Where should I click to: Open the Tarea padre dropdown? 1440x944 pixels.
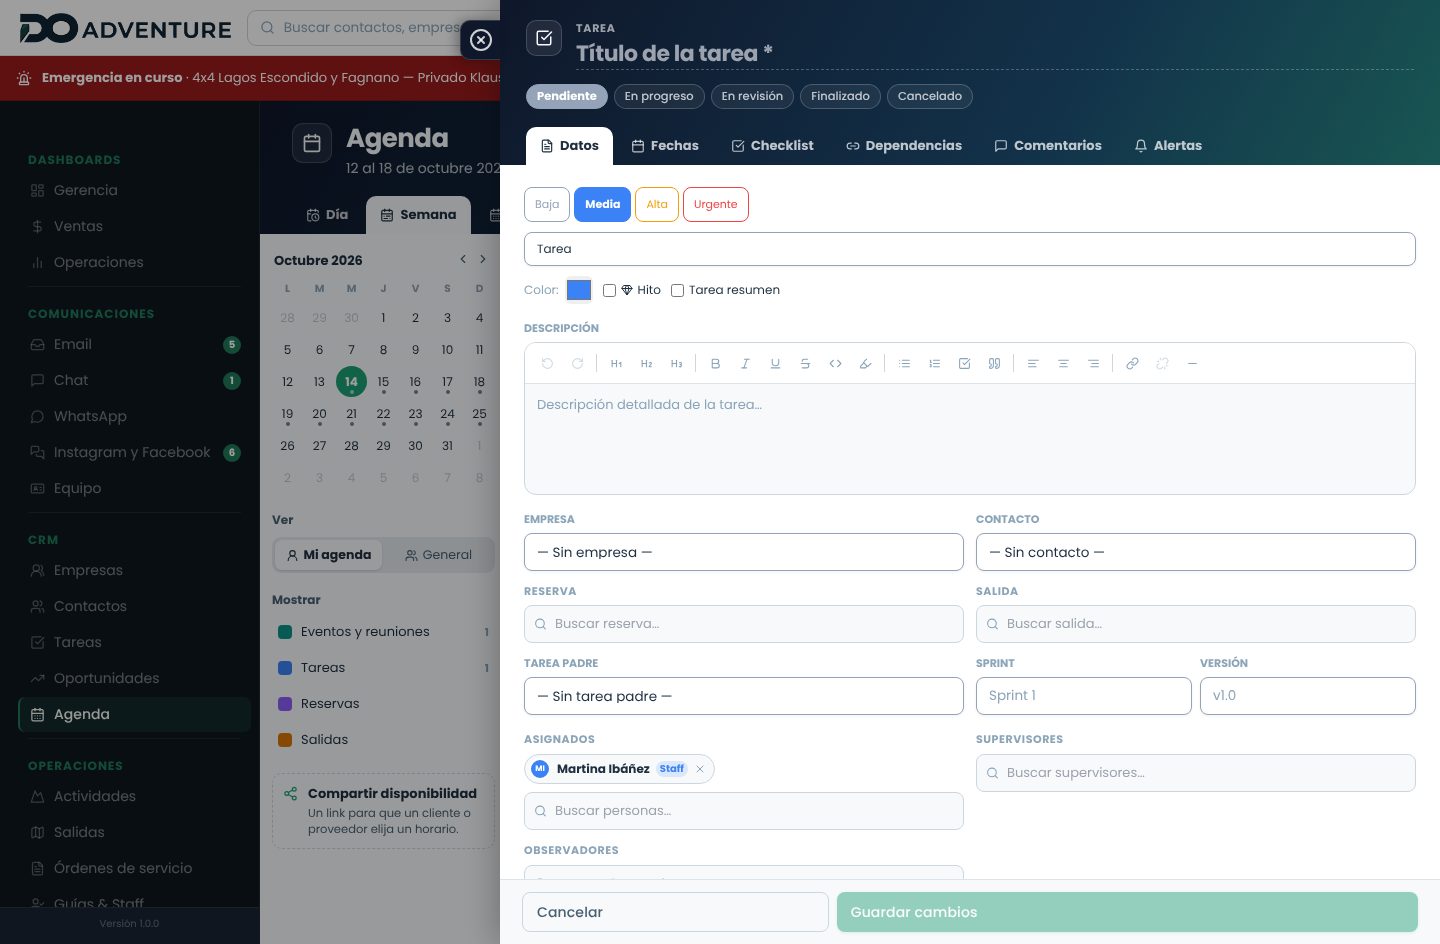744,696
